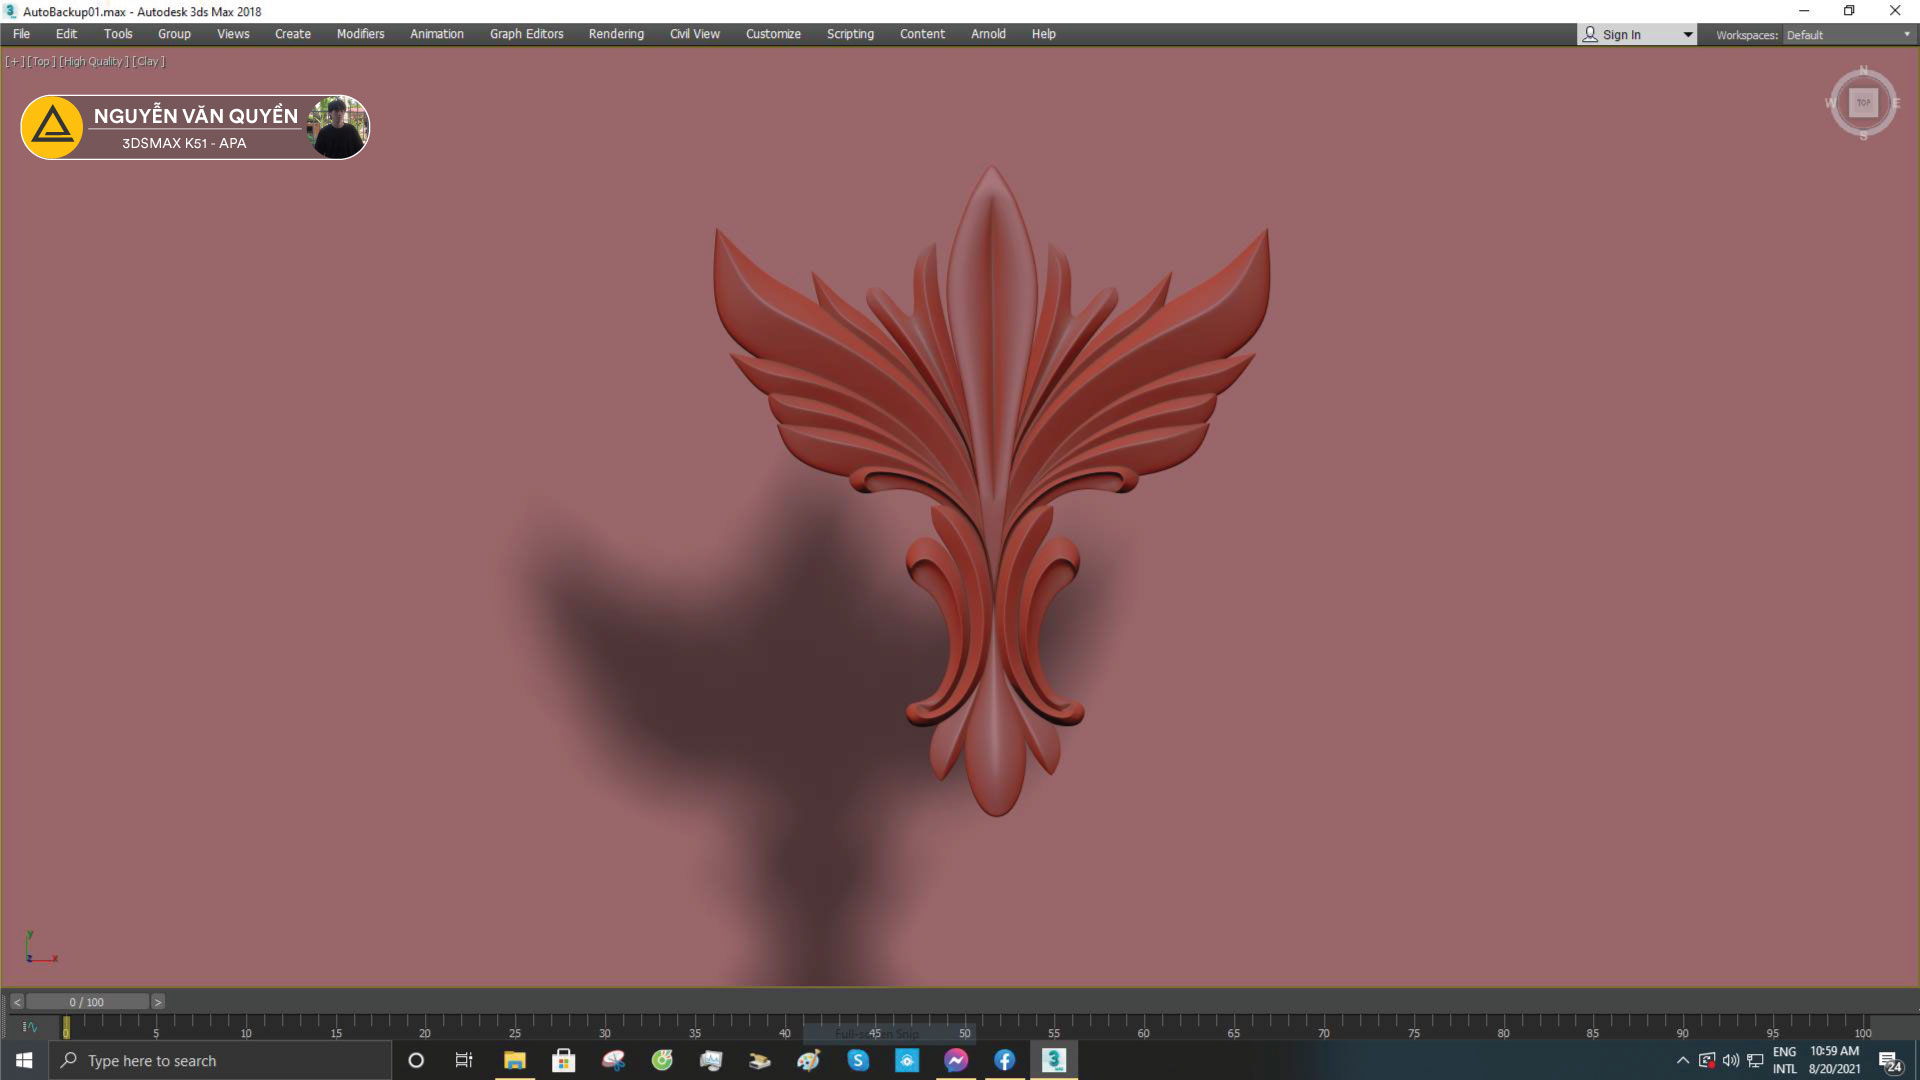
Task: Click the ViewCube Top face
Action: point(1863,103)
